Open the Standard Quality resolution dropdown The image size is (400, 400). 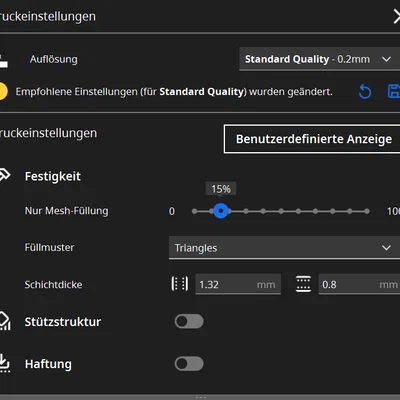[319, 59]
